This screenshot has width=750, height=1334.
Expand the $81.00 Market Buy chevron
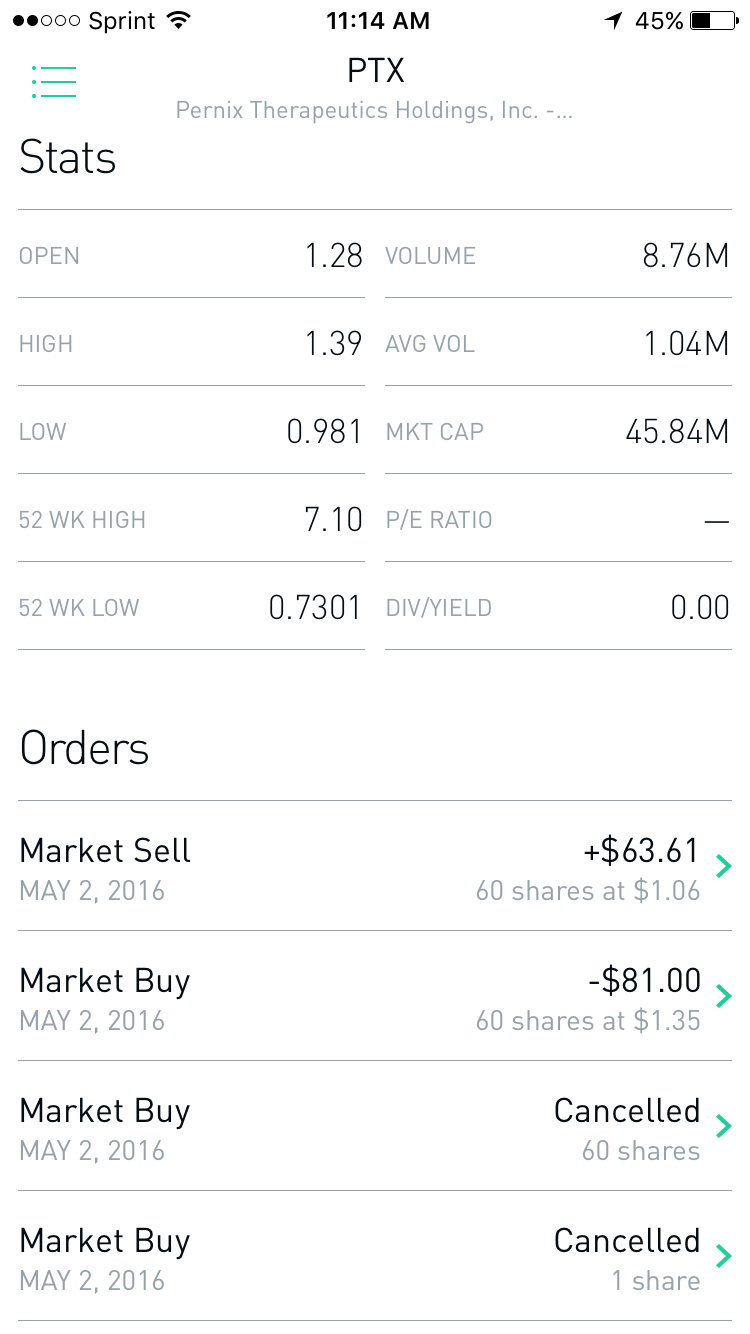pos(724,996)
